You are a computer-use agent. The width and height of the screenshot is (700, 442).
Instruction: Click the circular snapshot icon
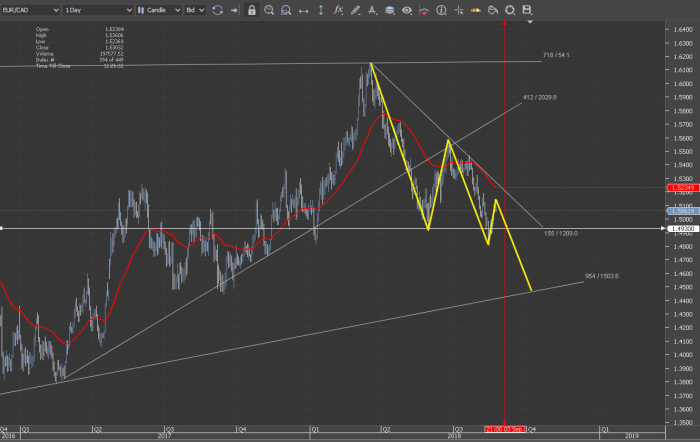[510, 10]
